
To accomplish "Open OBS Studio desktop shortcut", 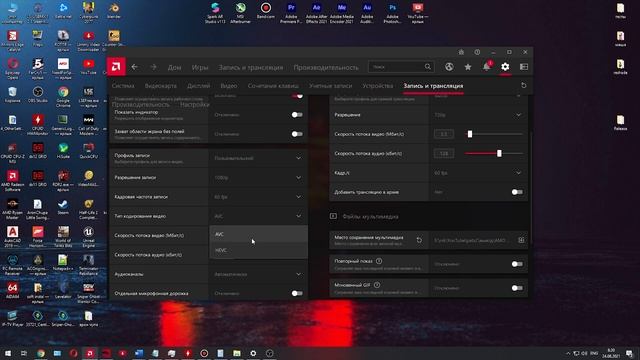I will tap(38, 95).
